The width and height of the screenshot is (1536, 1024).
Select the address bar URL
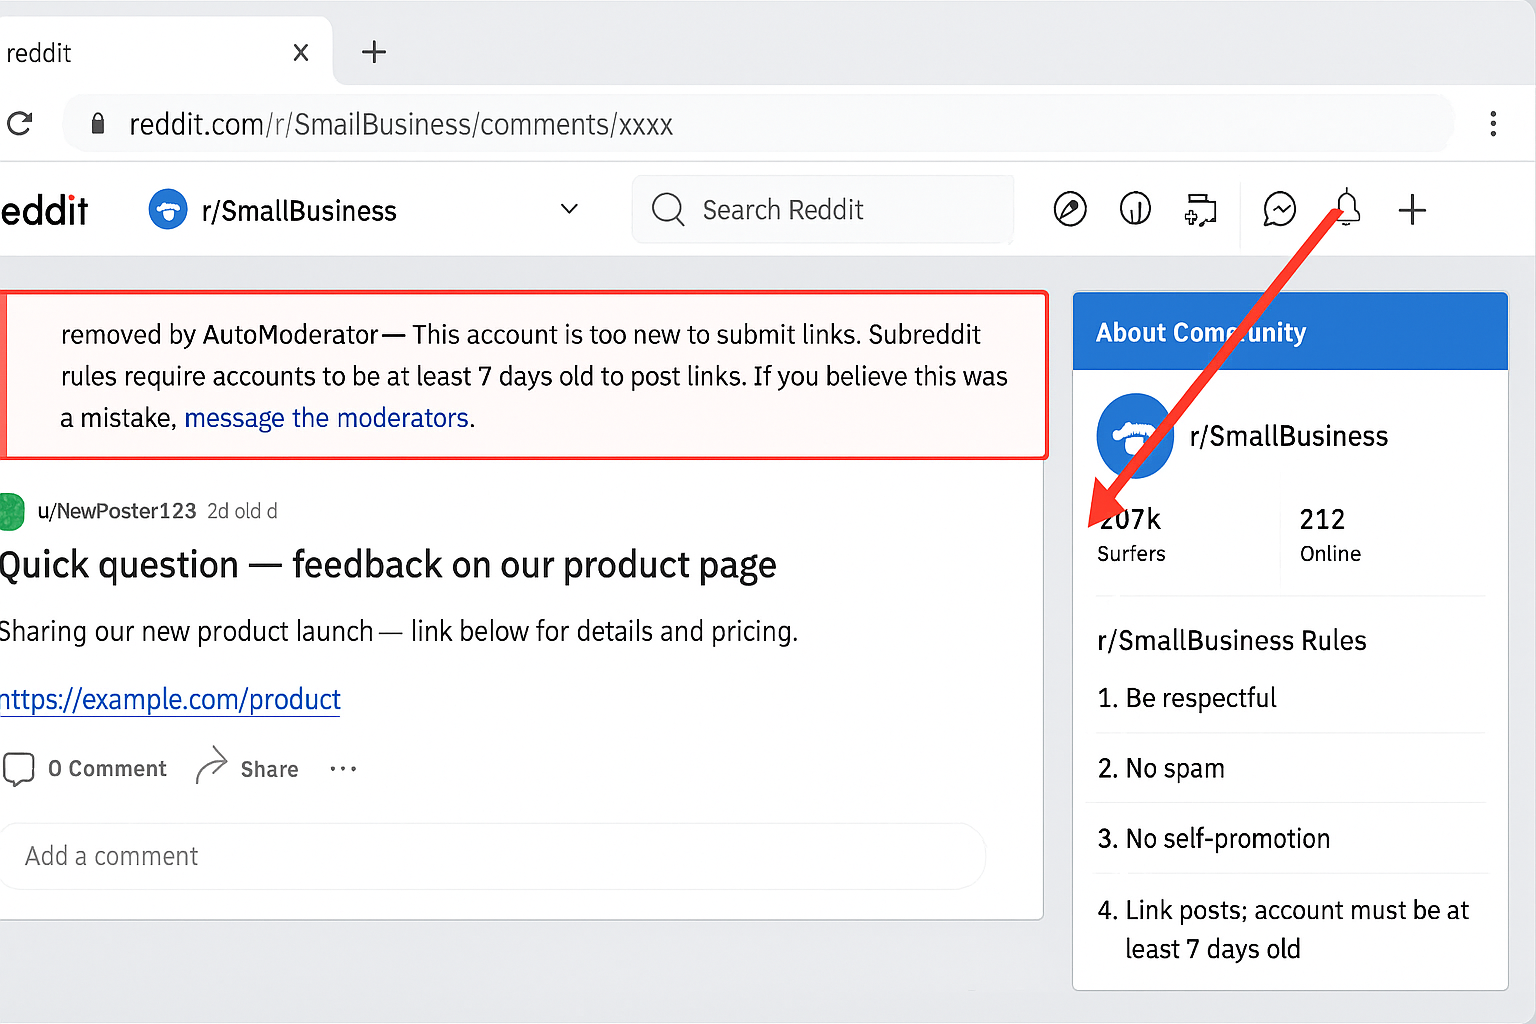[400, 124]
